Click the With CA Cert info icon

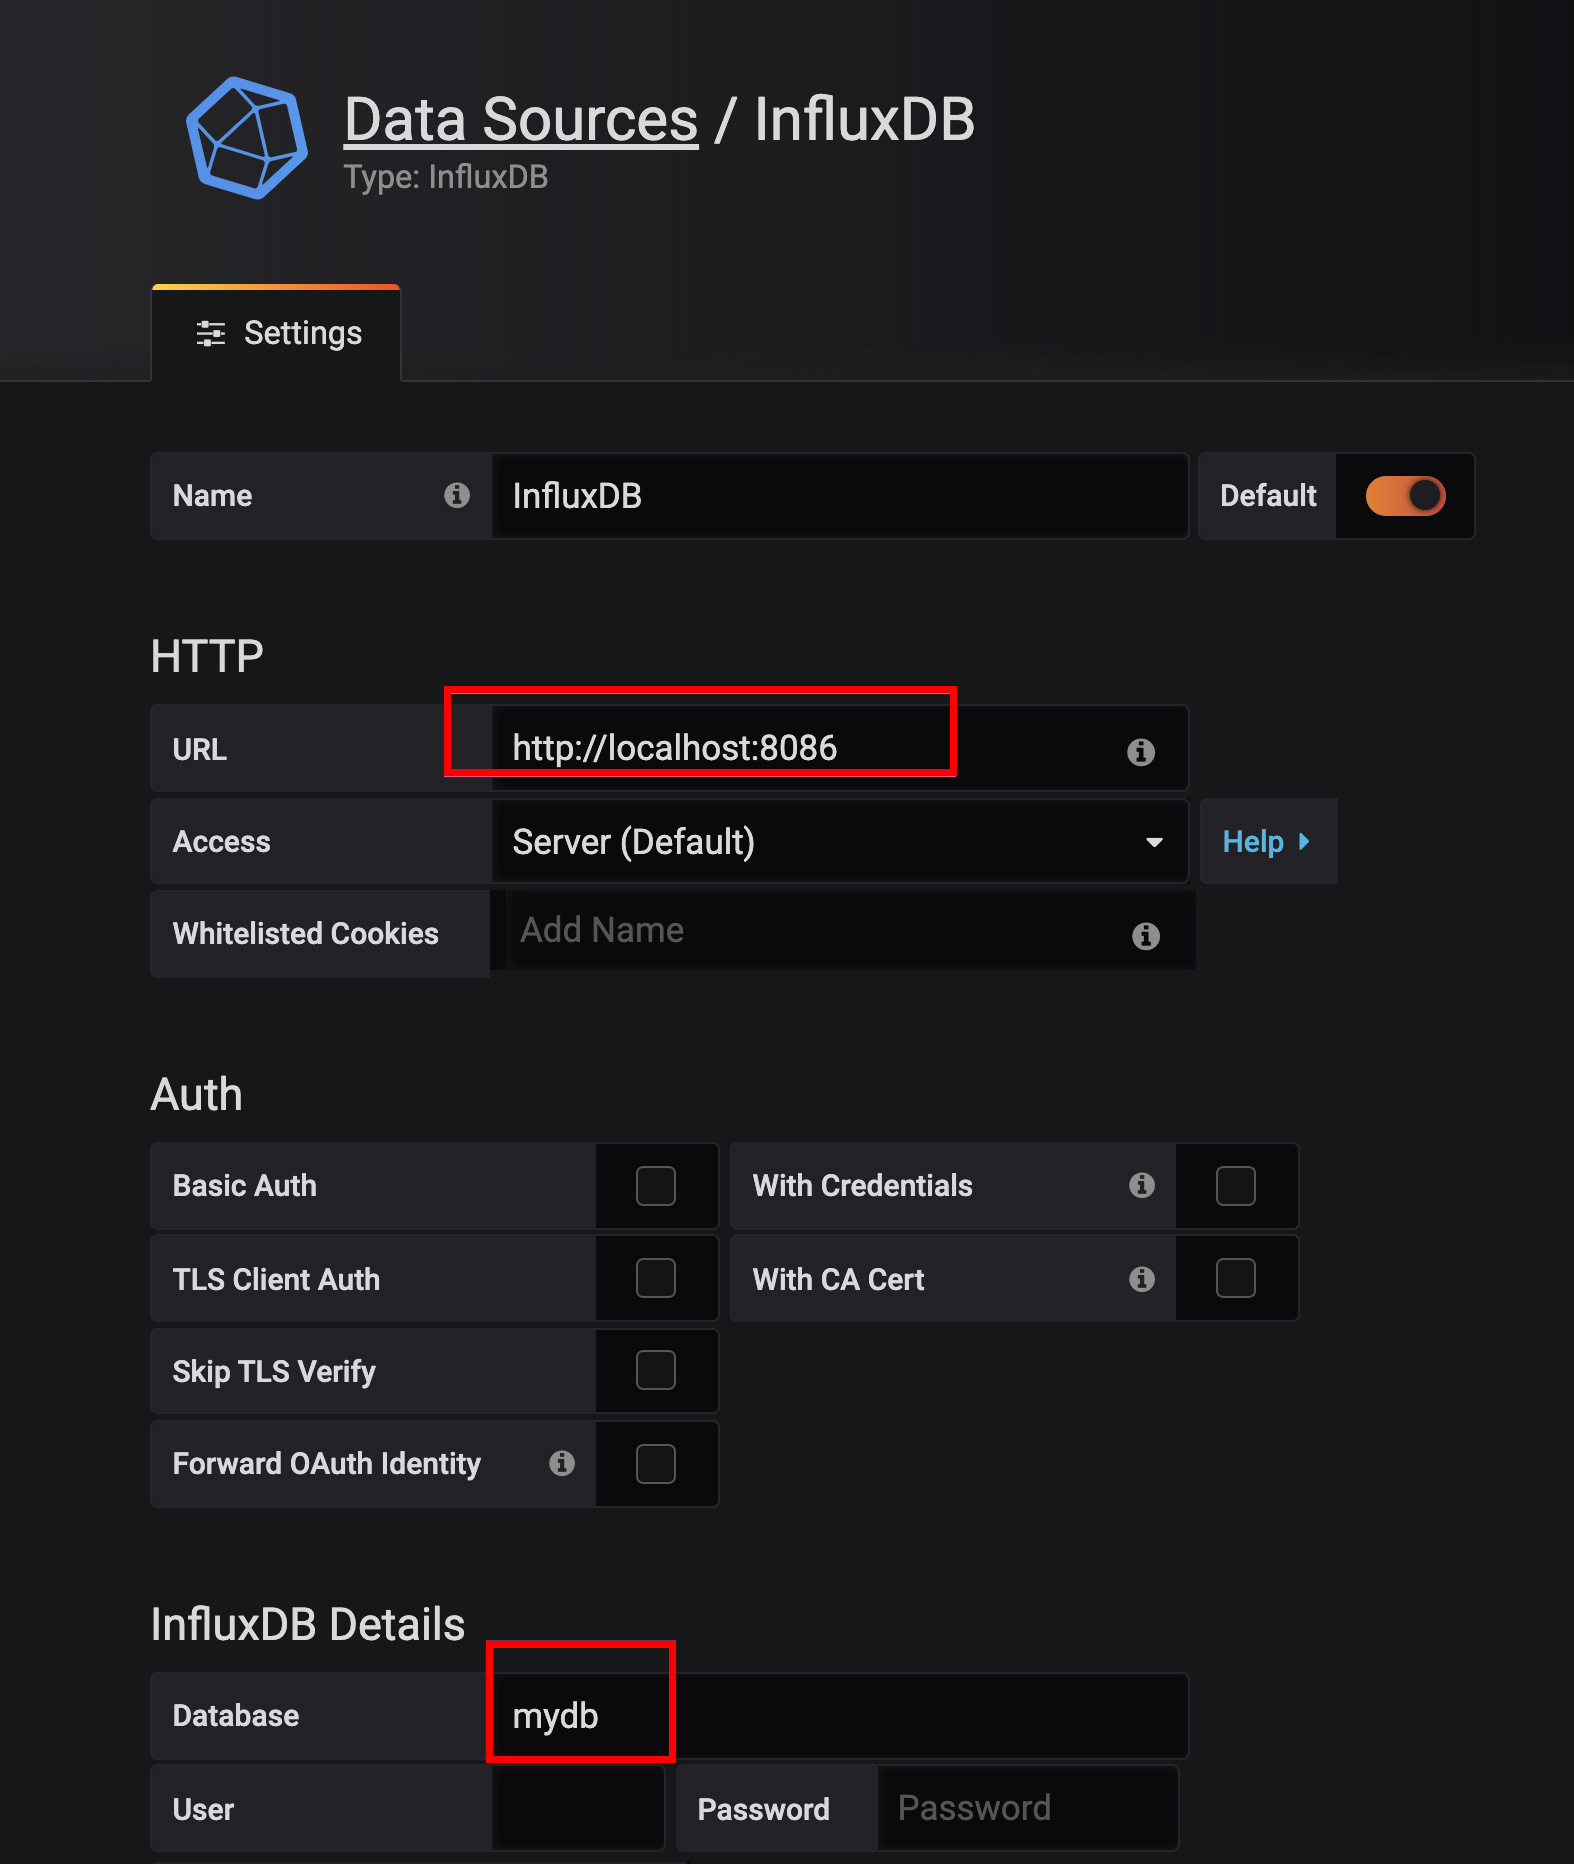[x=1142, y=1279]
